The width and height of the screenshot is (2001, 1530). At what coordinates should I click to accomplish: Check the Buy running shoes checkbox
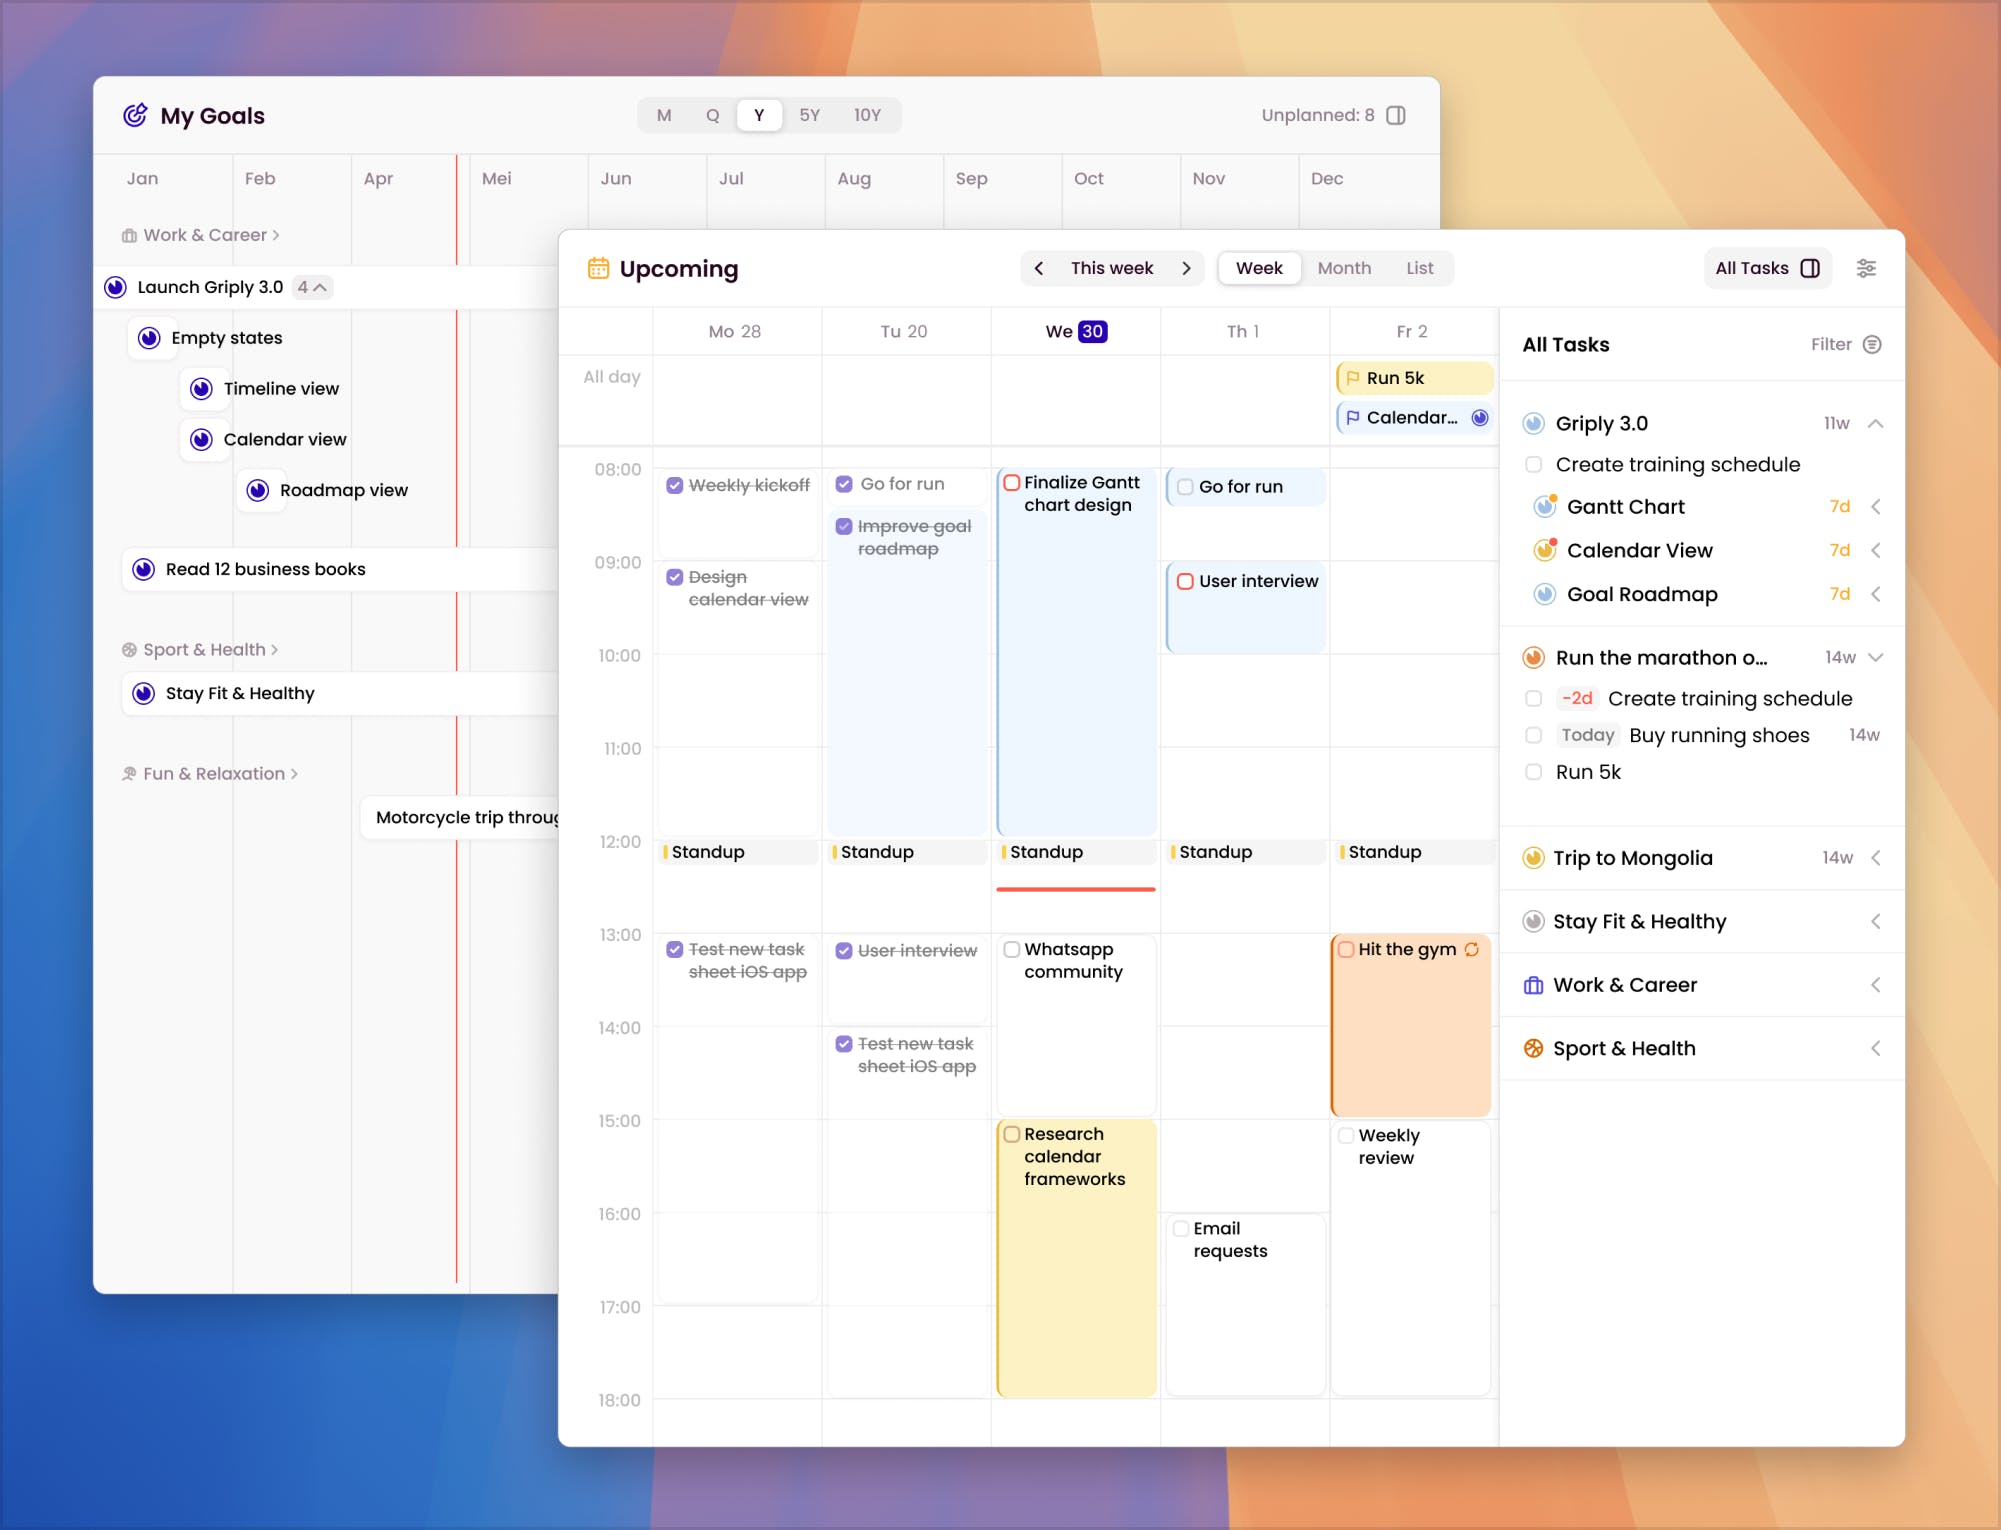[x=1533, y=735]
